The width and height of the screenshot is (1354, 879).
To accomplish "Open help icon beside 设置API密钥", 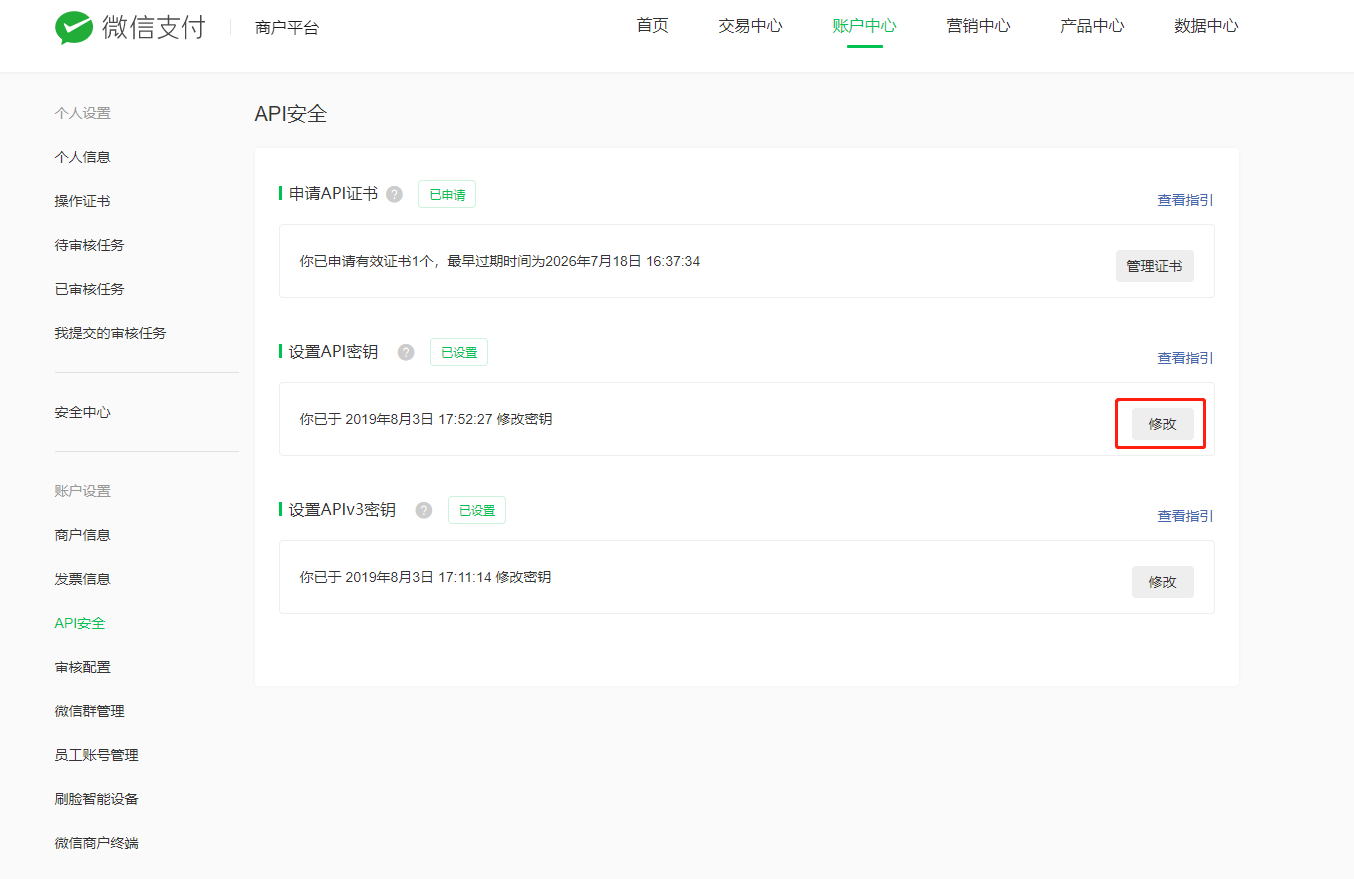I will click(406, 352).
